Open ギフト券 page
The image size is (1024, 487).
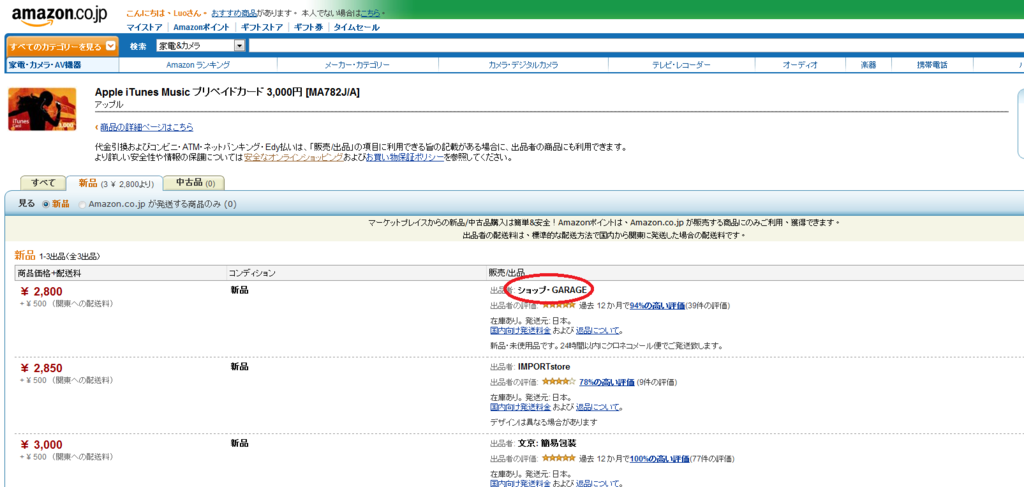click(308, 27)
